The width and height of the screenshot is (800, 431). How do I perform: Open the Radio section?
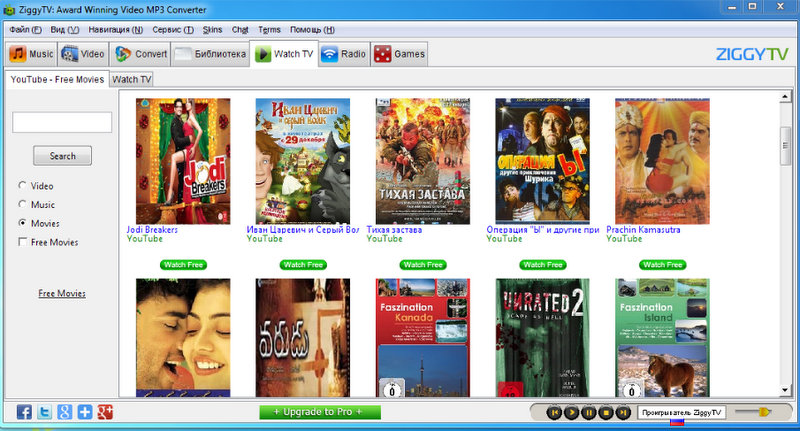coord(344,54)
